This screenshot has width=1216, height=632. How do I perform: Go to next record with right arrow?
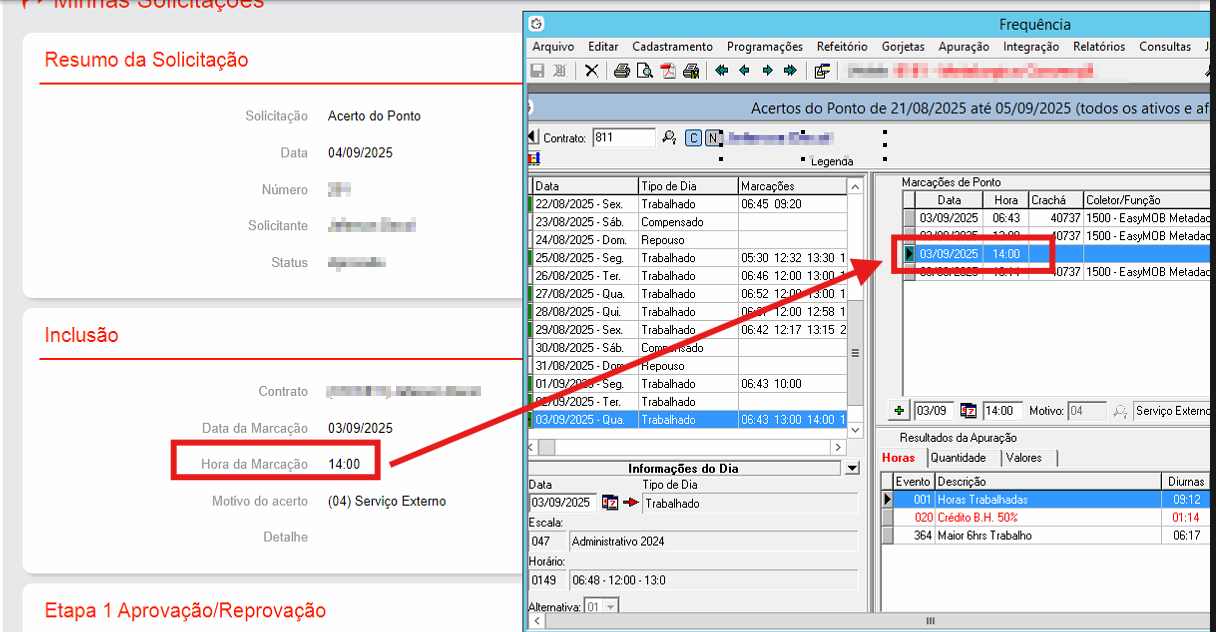767,71
